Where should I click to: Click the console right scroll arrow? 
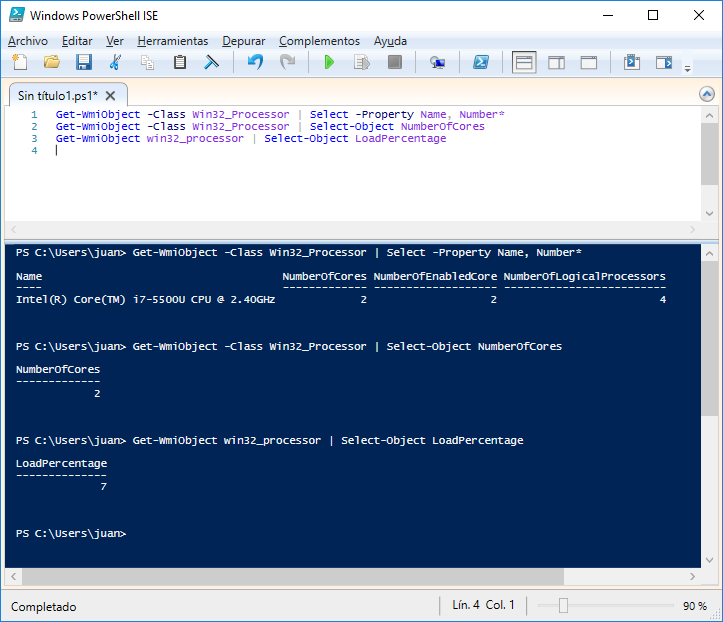(692, 576)
